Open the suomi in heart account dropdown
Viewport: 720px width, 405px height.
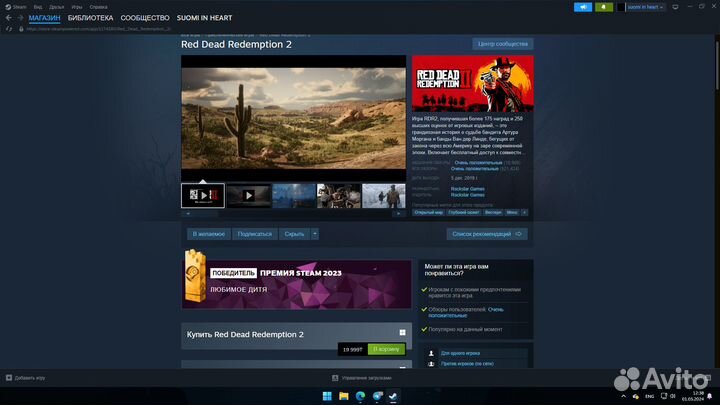(x=645, y=7)
